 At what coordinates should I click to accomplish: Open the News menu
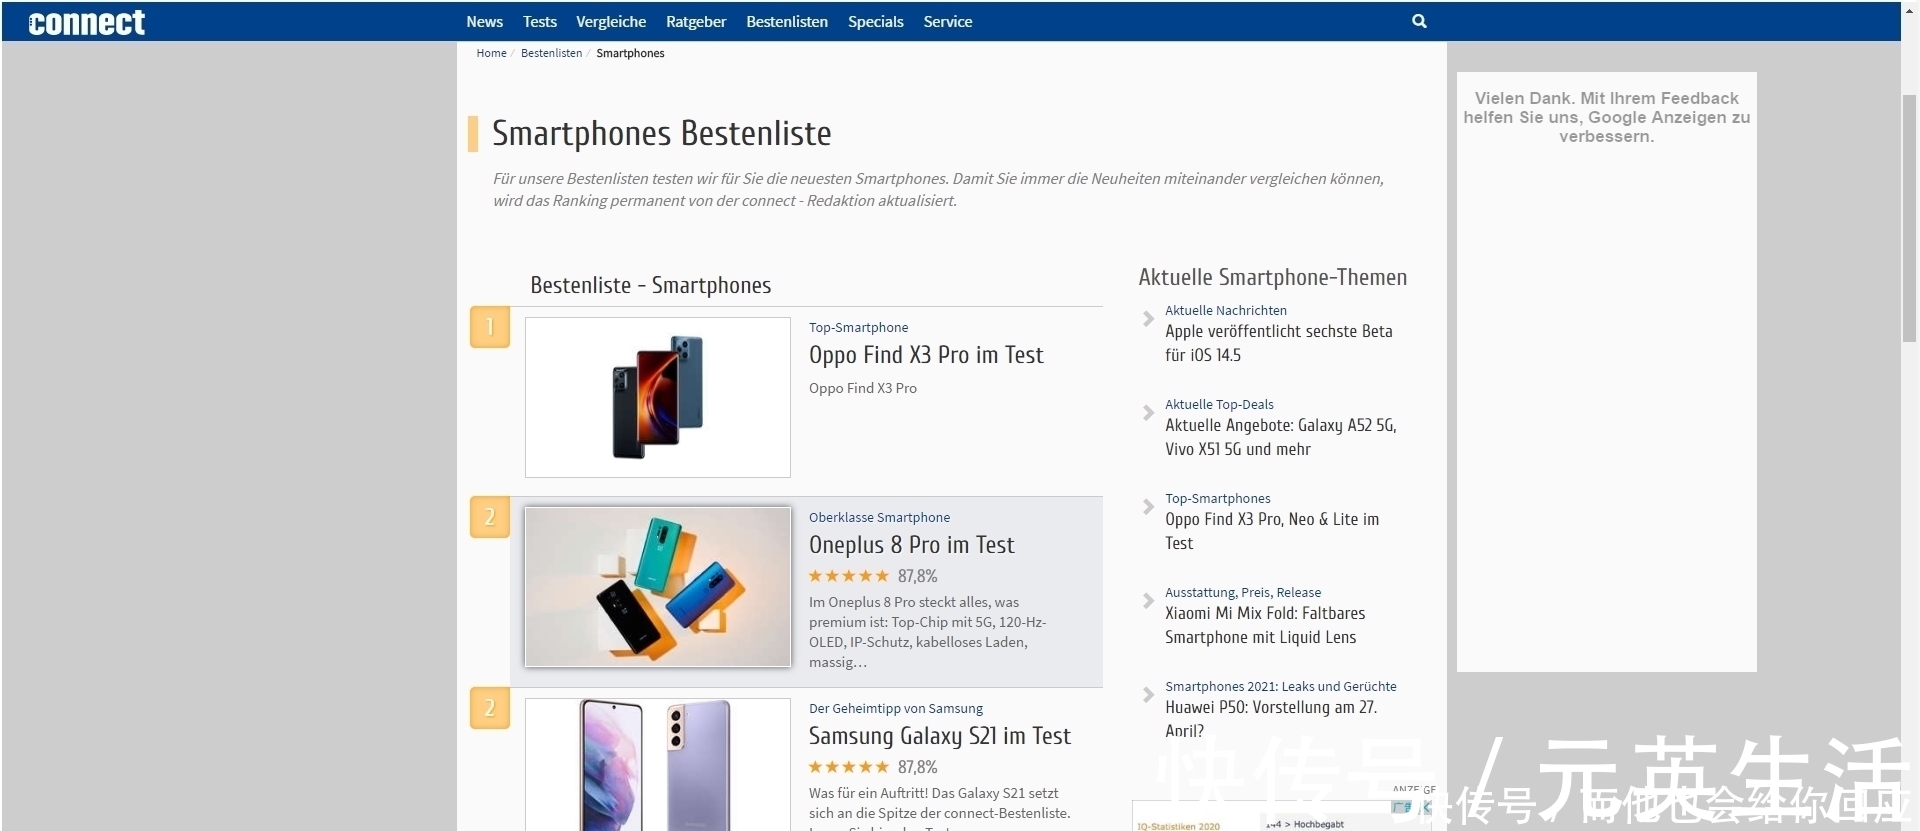click(485, 21)
